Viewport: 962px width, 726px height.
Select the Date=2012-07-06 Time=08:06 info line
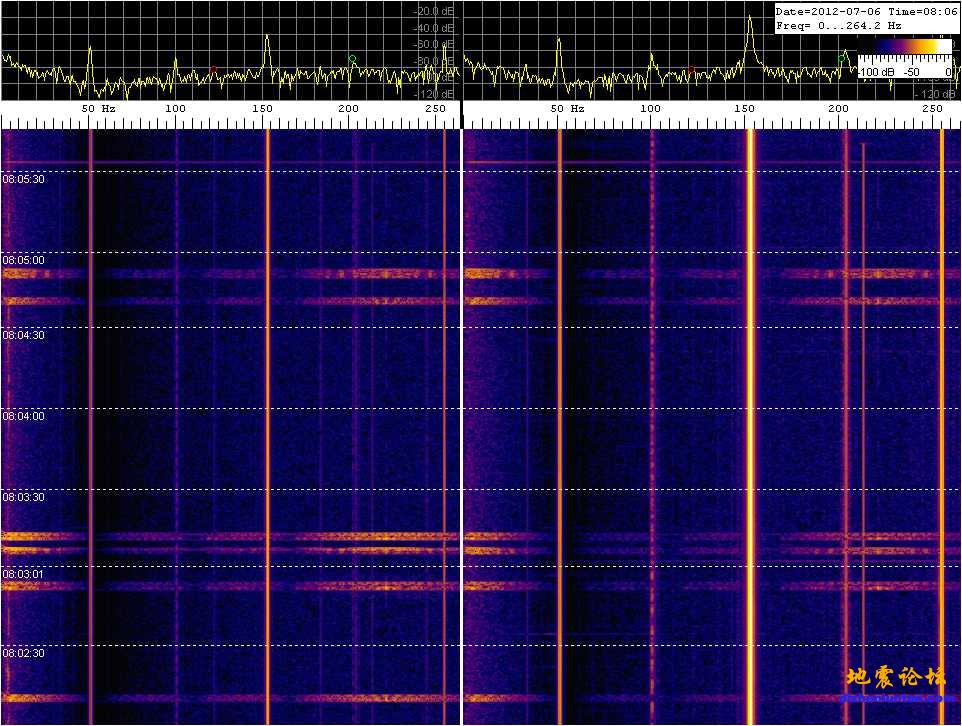866,12
